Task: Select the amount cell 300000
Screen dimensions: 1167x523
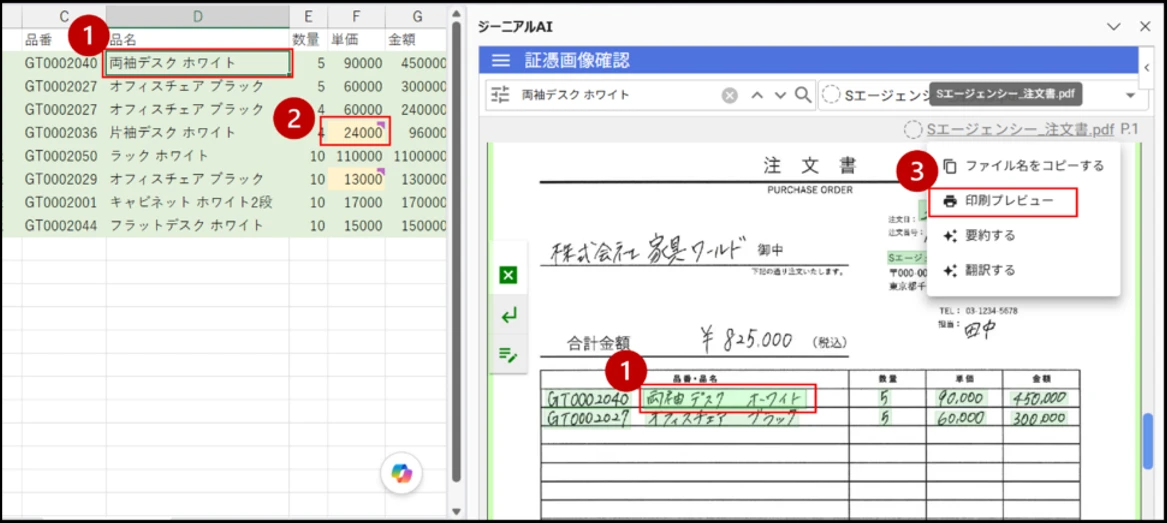Action: 416,86
